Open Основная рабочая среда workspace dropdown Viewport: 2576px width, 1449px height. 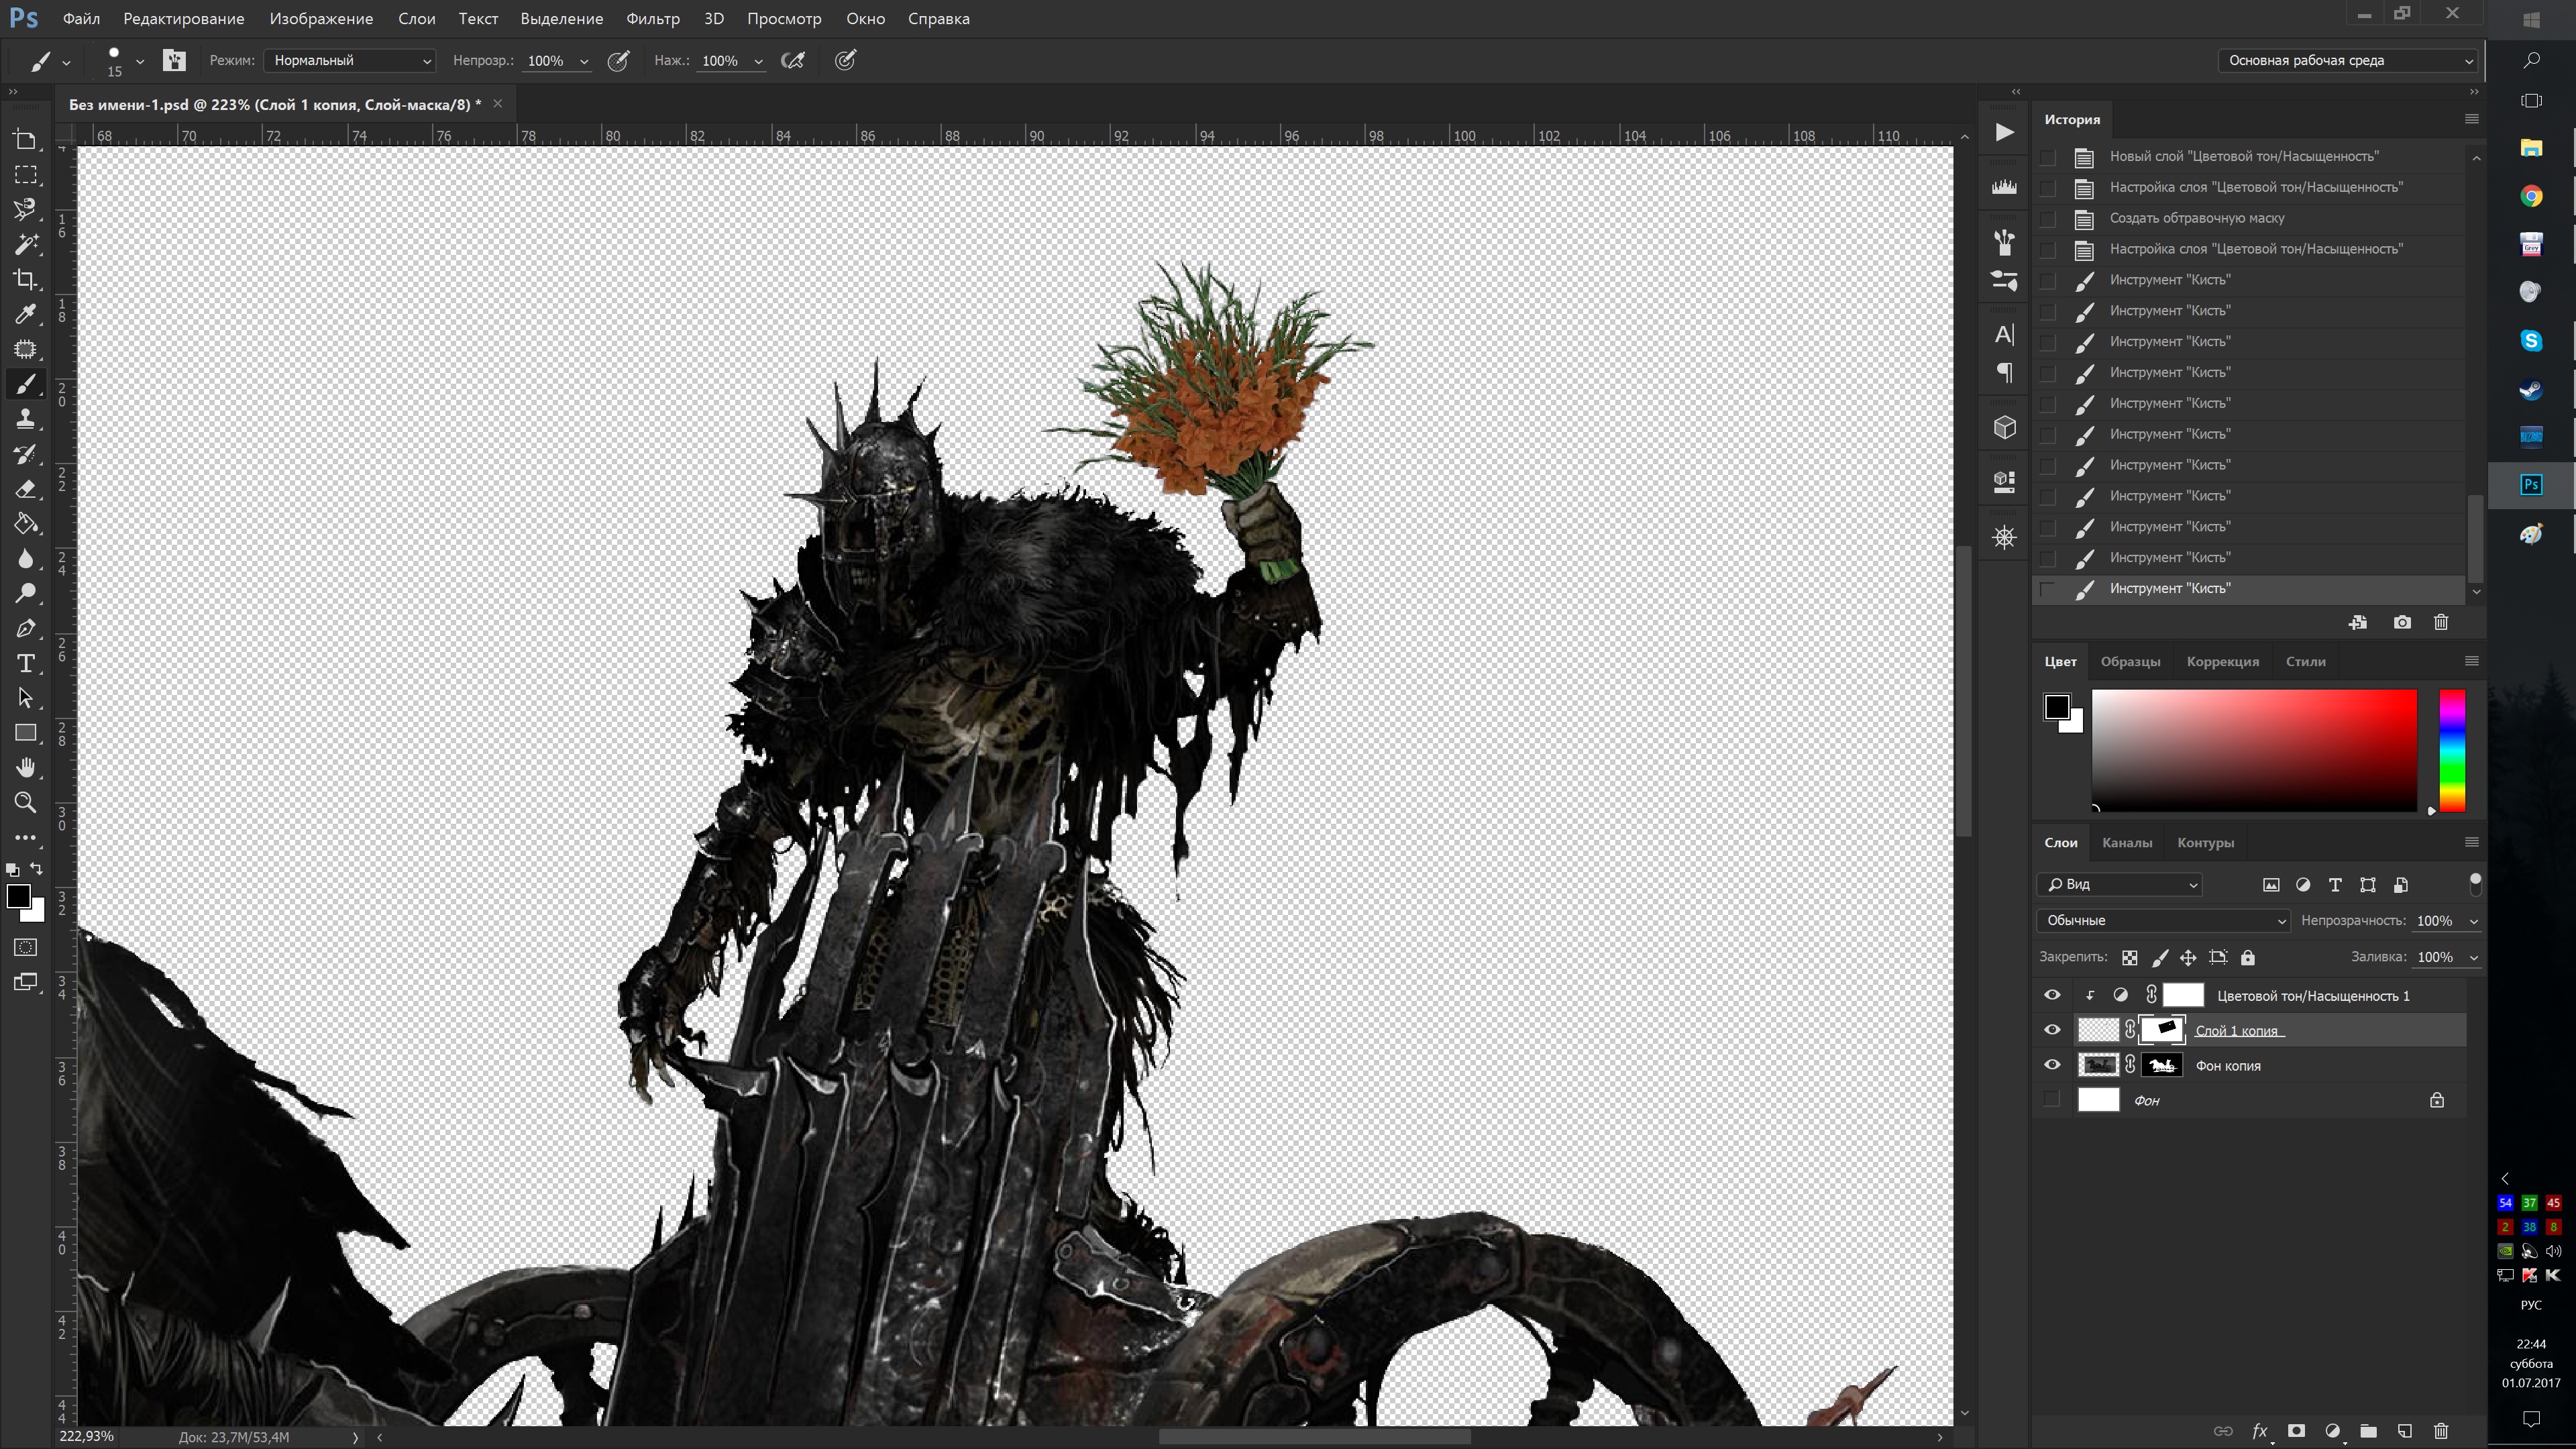tap(2348, 60)
